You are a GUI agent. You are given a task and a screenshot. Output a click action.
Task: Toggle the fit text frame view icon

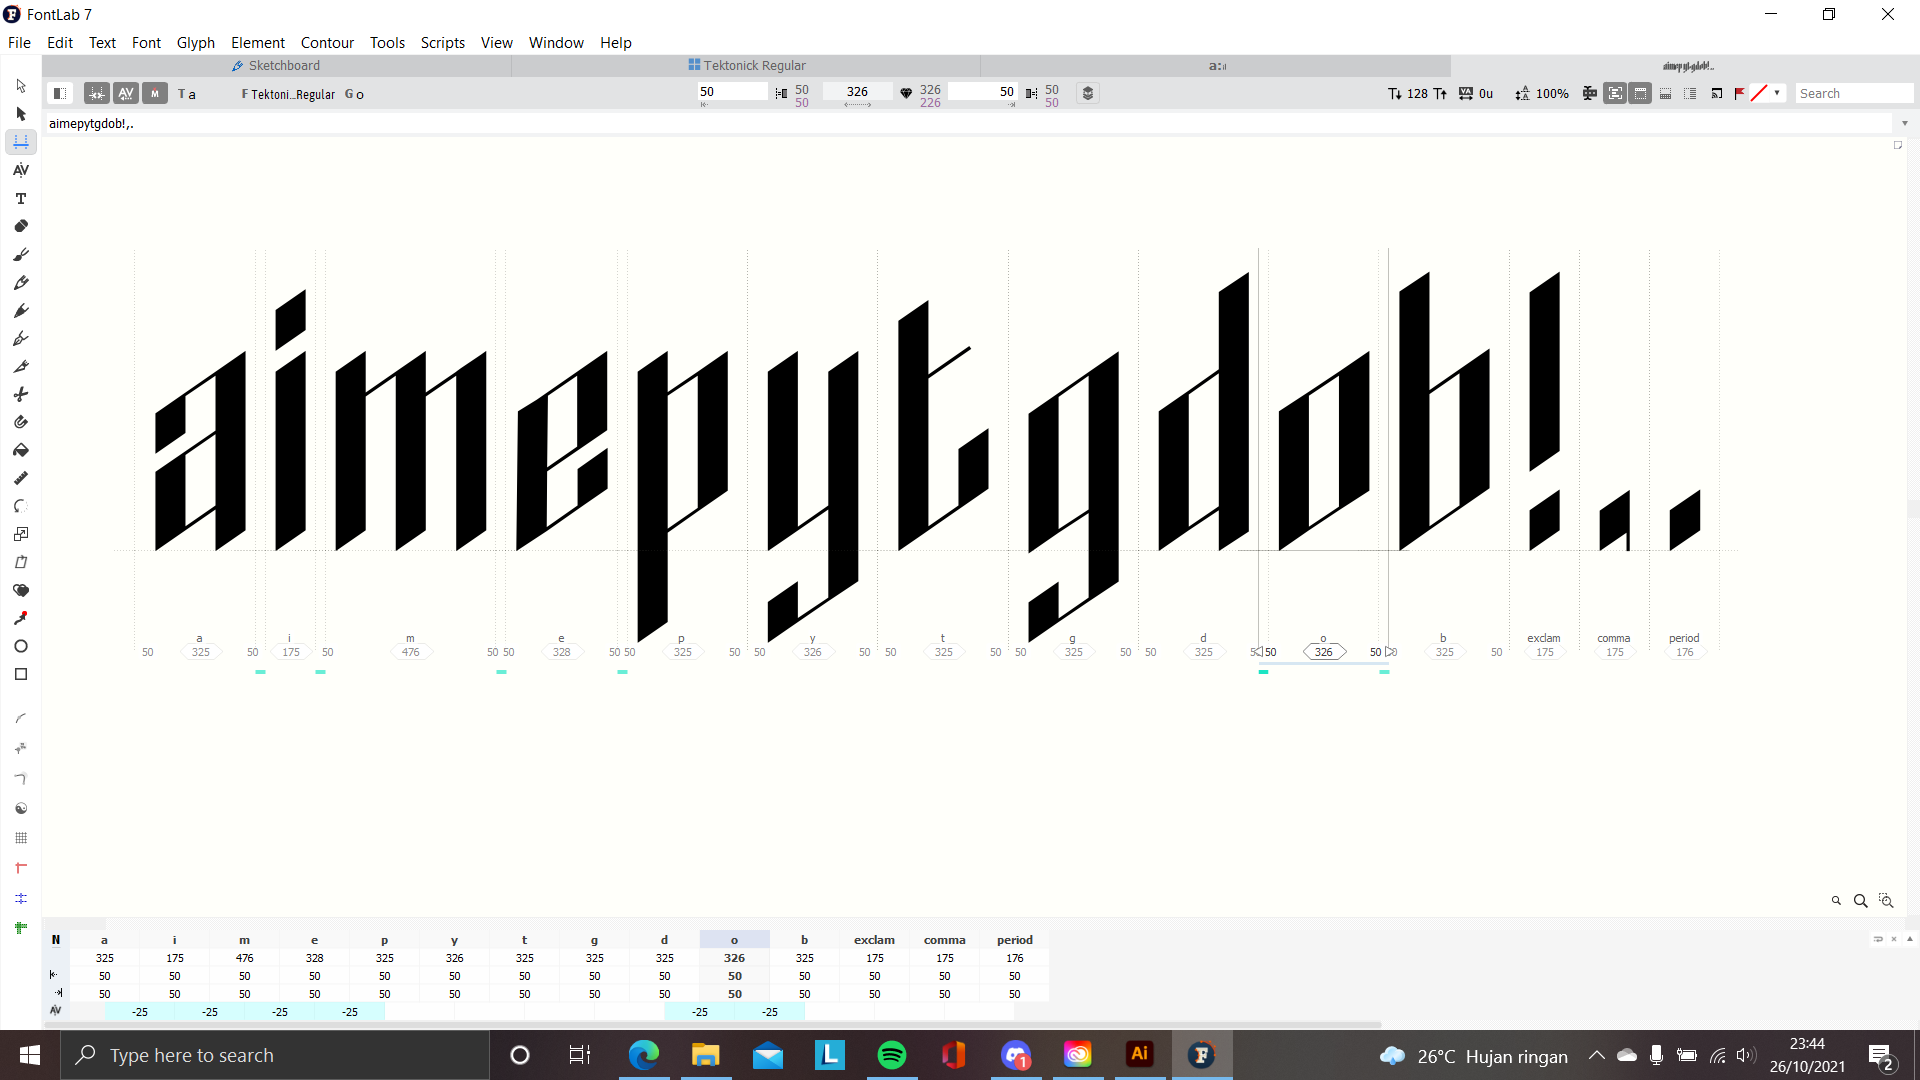coord(1615,93)
